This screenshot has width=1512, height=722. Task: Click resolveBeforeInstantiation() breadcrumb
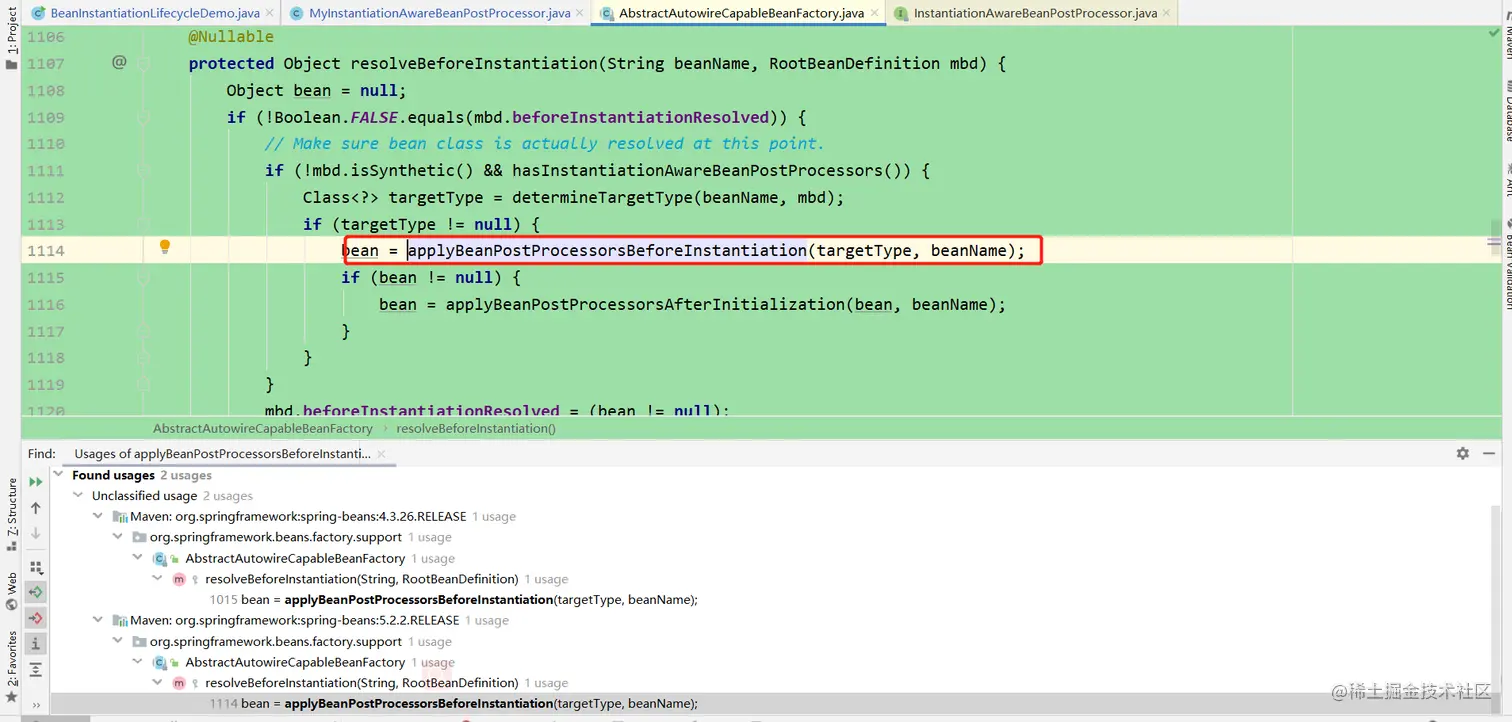[476, 428]
